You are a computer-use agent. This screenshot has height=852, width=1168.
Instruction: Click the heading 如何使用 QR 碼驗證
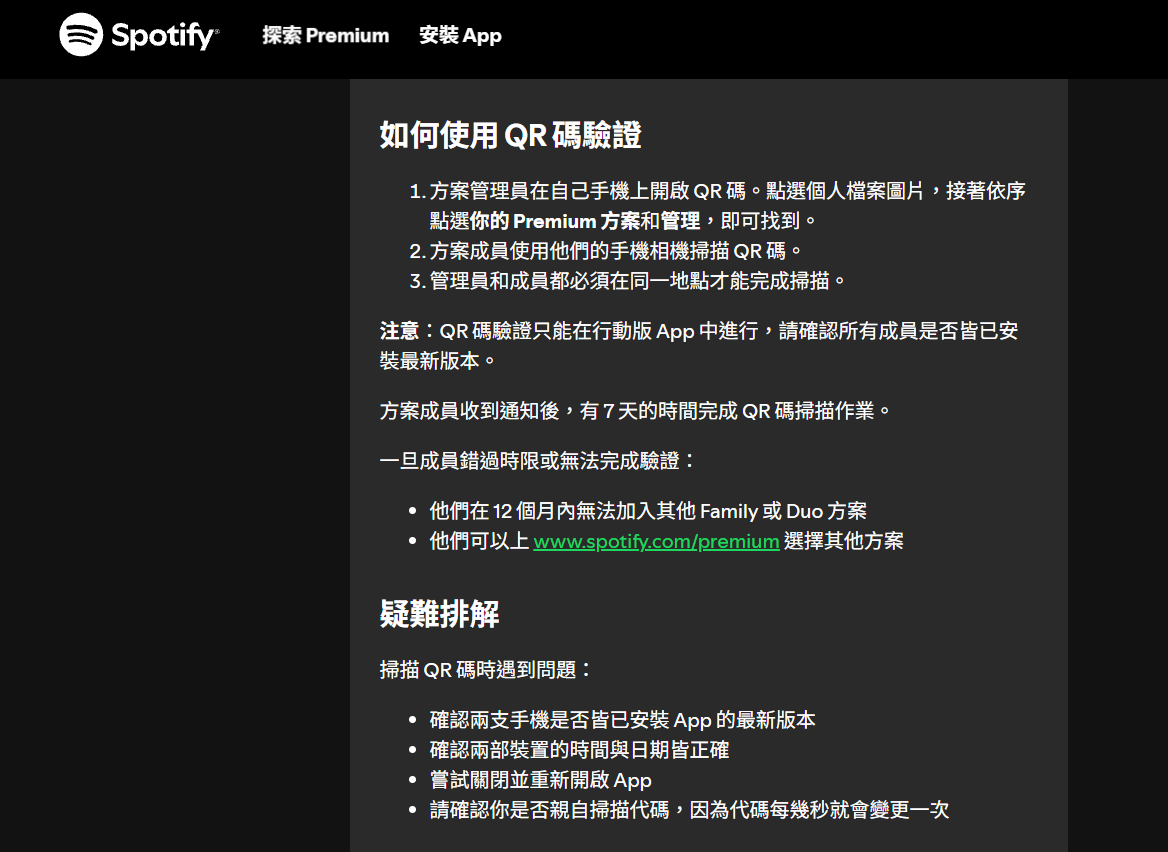[x=510, y=135]
